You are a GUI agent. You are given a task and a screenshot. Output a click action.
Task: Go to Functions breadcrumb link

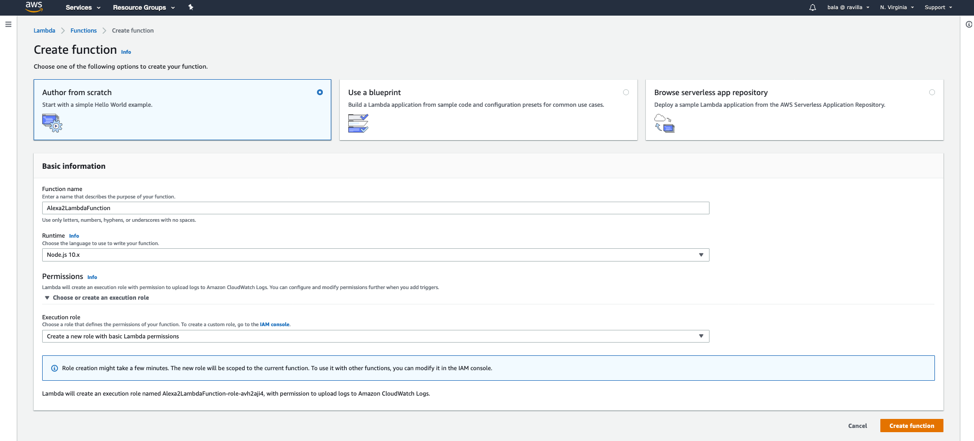pyautogui.click(x=84, y=30)
